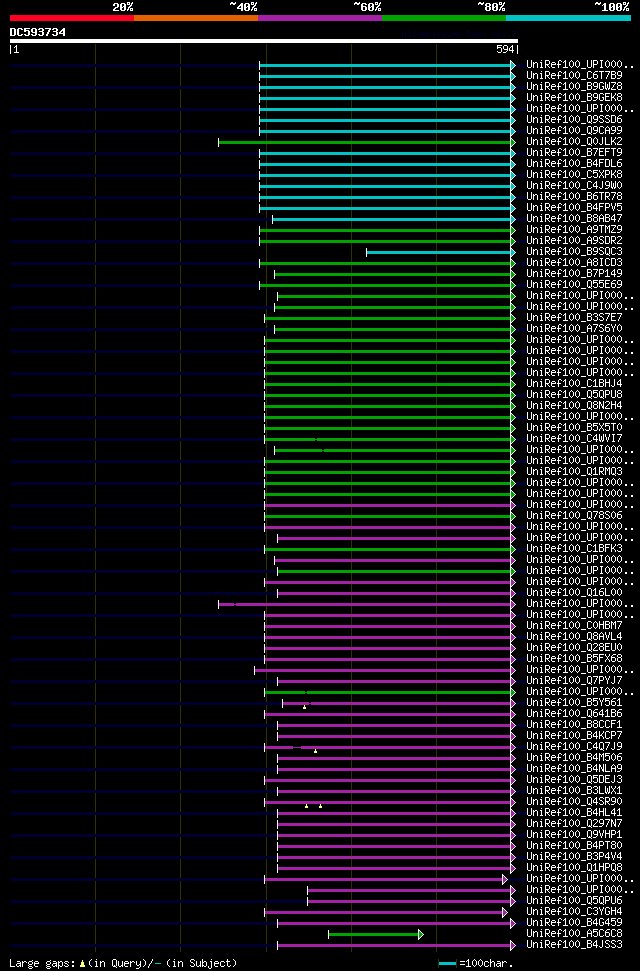This screenshot has height=971, width=640.
Task: Select the UniRef100_A9TMZ9 label
Action: tap(574, 230)
